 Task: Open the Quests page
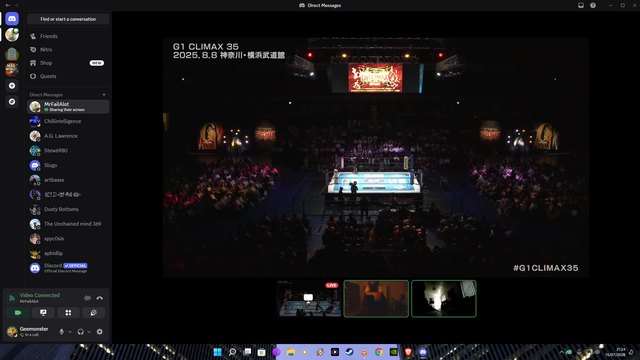[x=68, y=76]
